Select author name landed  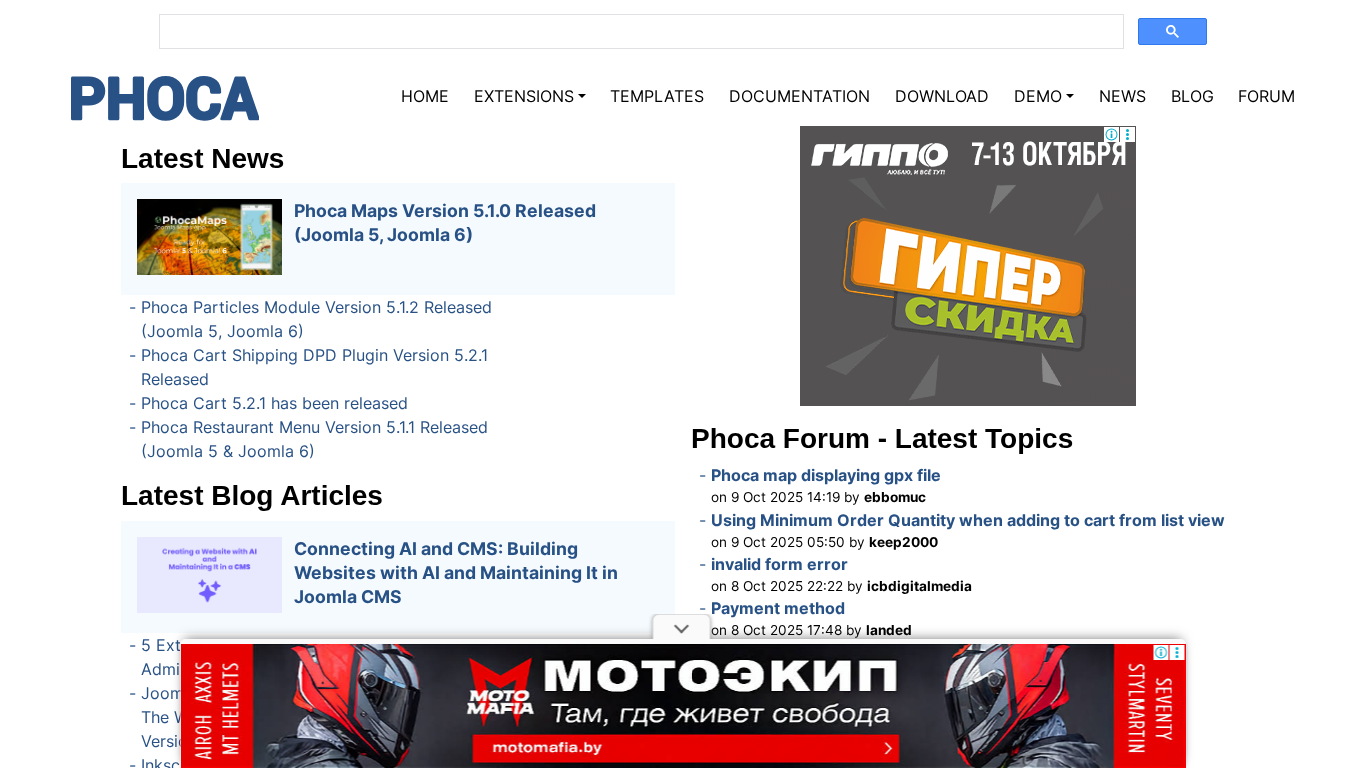click(x=889, y=630)
